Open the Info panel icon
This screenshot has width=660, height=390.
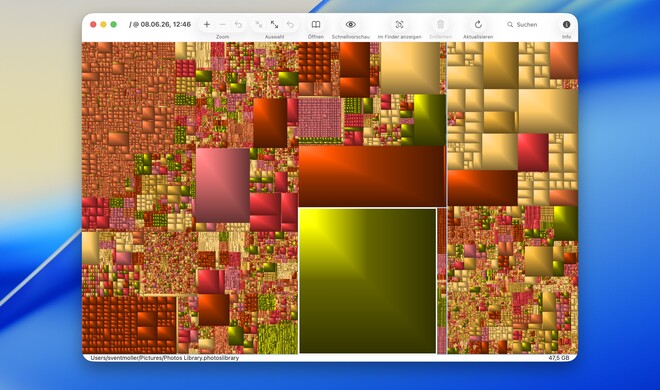tap(567, 25)
